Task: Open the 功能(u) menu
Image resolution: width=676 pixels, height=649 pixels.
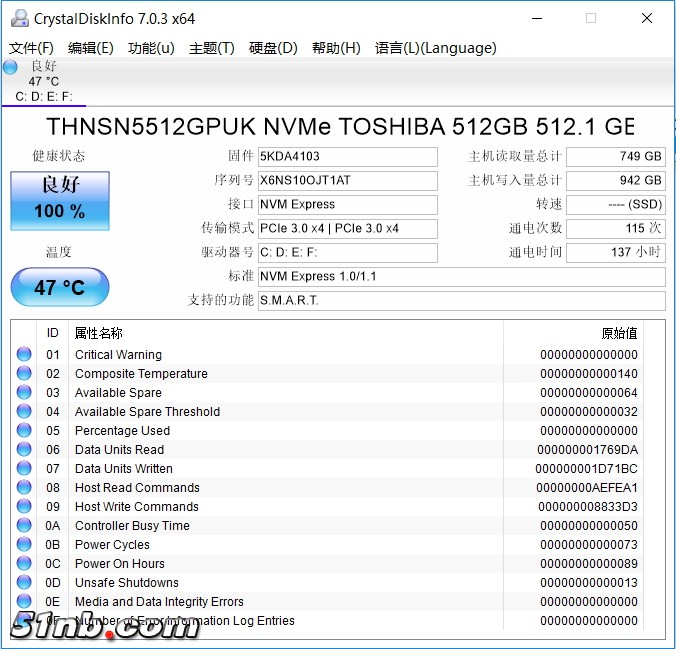Action: (151, 48)
